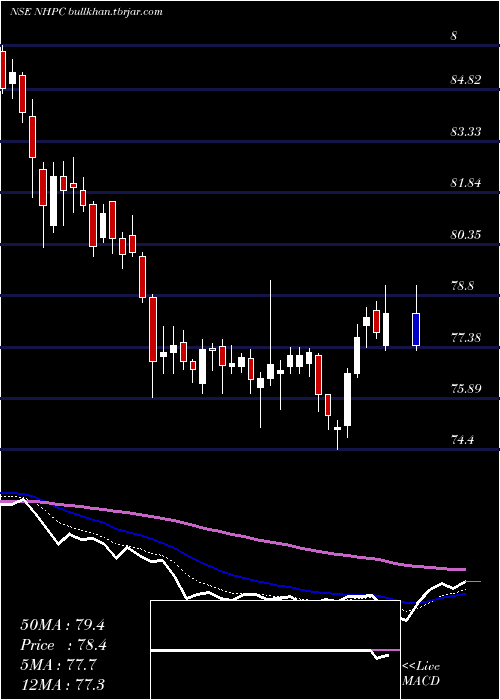Click the Live MACD indicator box

pos(275,650)
